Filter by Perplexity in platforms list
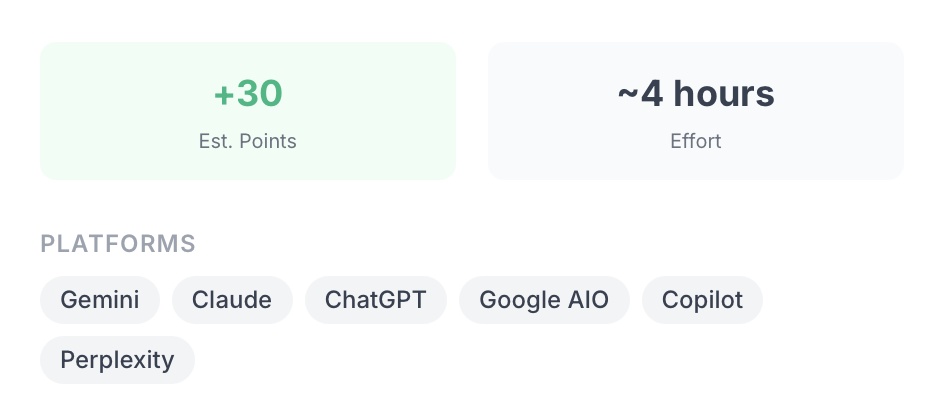The image size is (932, 414). tap(117, 360)
